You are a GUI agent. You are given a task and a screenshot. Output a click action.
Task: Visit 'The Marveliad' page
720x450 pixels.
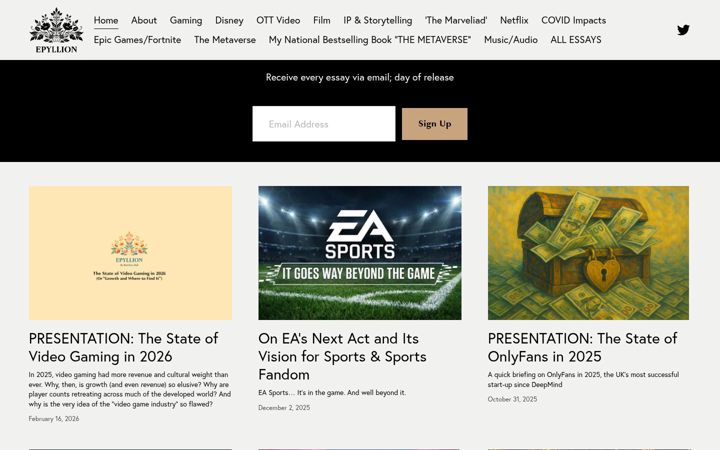click(x=456, y=20)
